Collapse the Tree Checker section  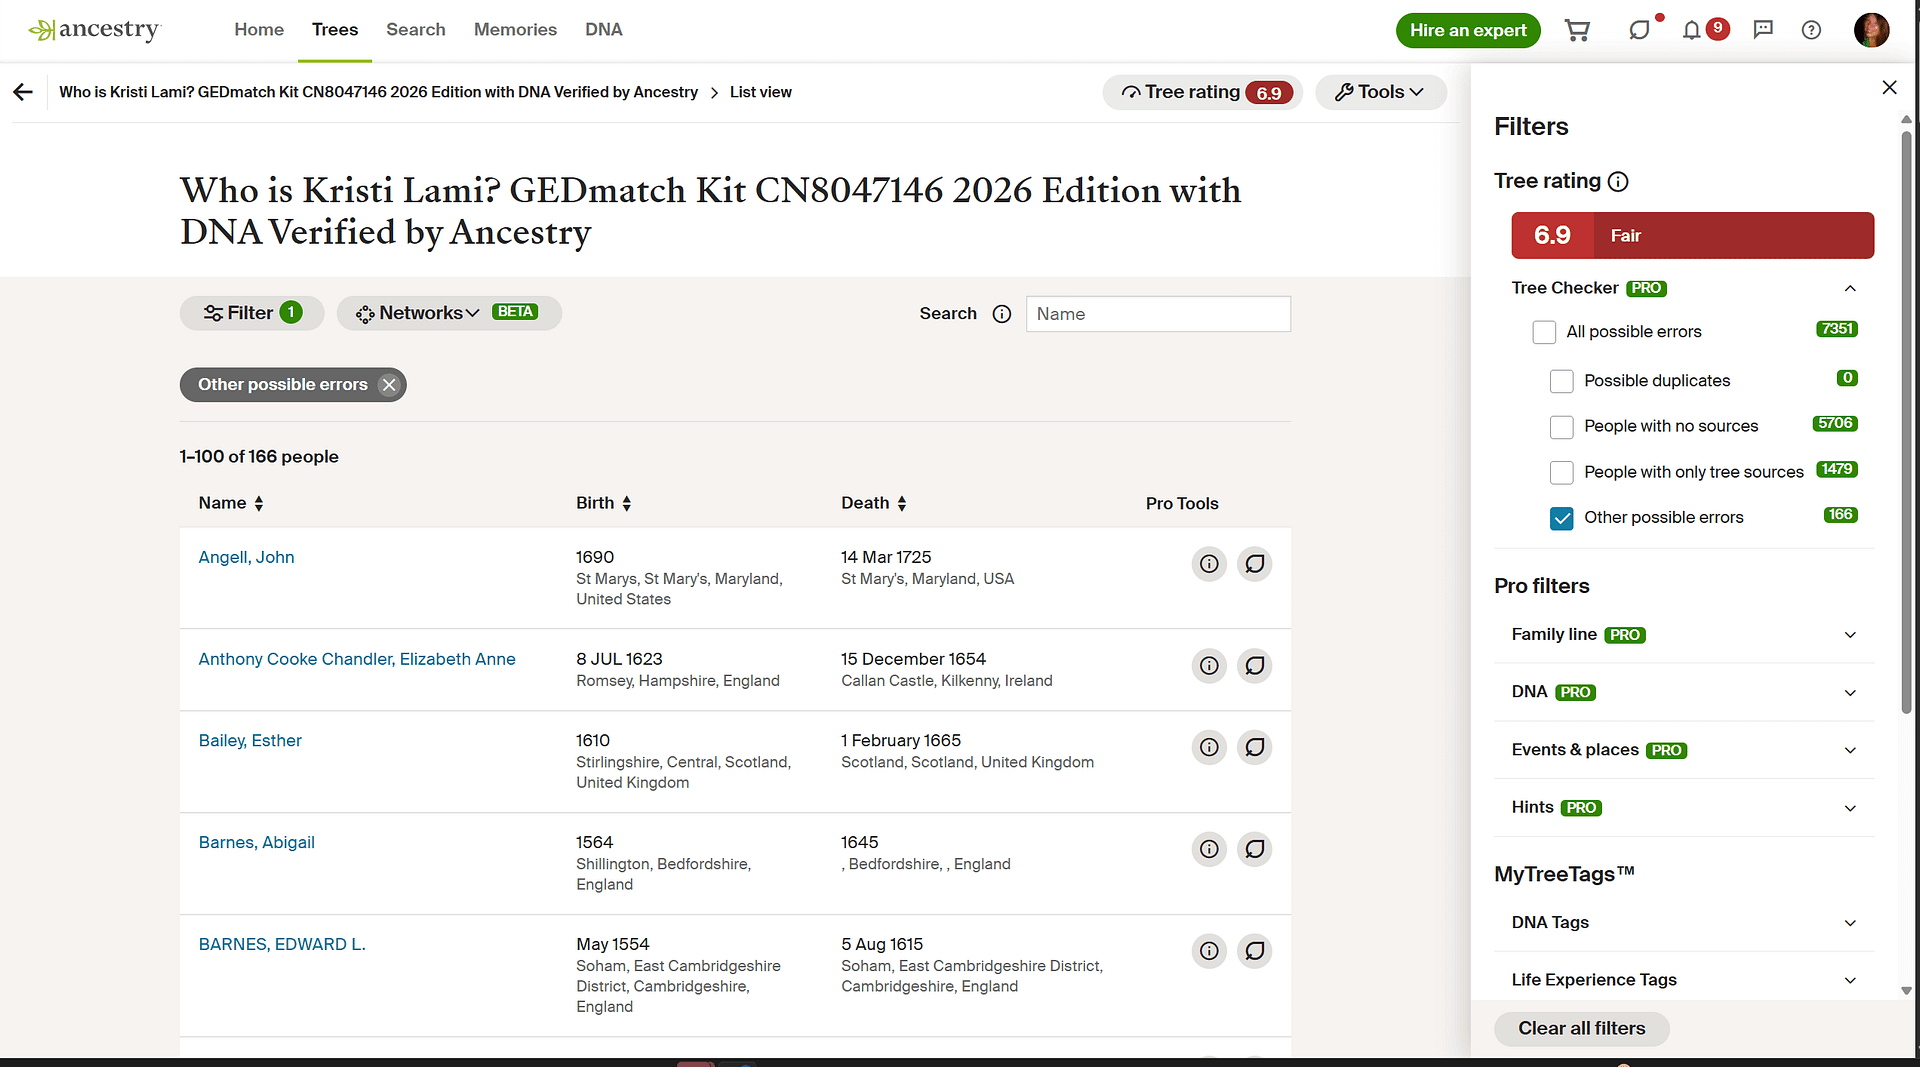1850,289
